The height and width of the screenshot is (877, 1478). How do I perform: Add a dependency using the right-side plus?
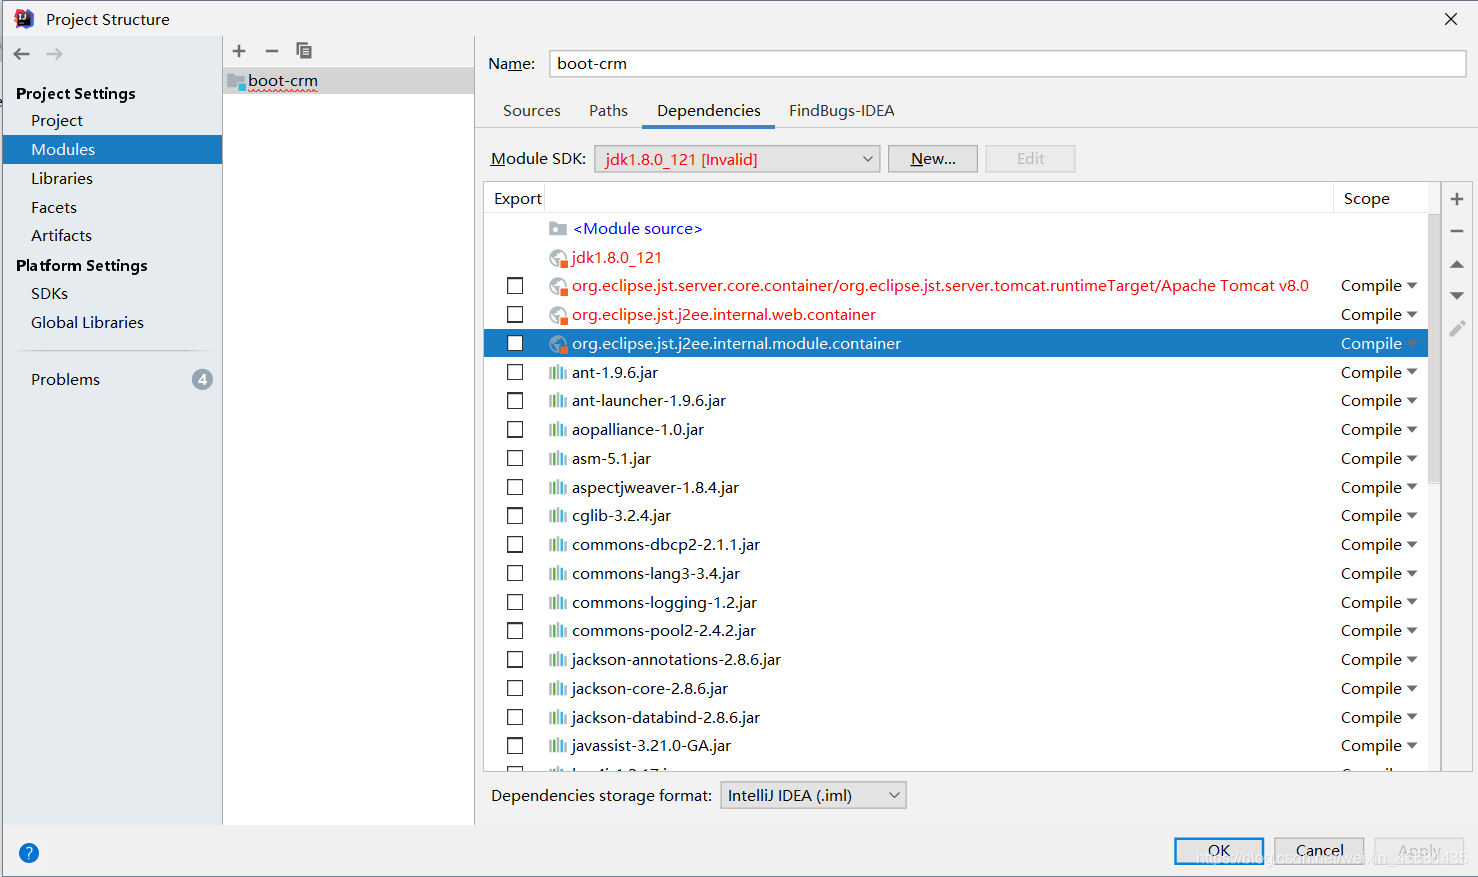(1457, 199)
